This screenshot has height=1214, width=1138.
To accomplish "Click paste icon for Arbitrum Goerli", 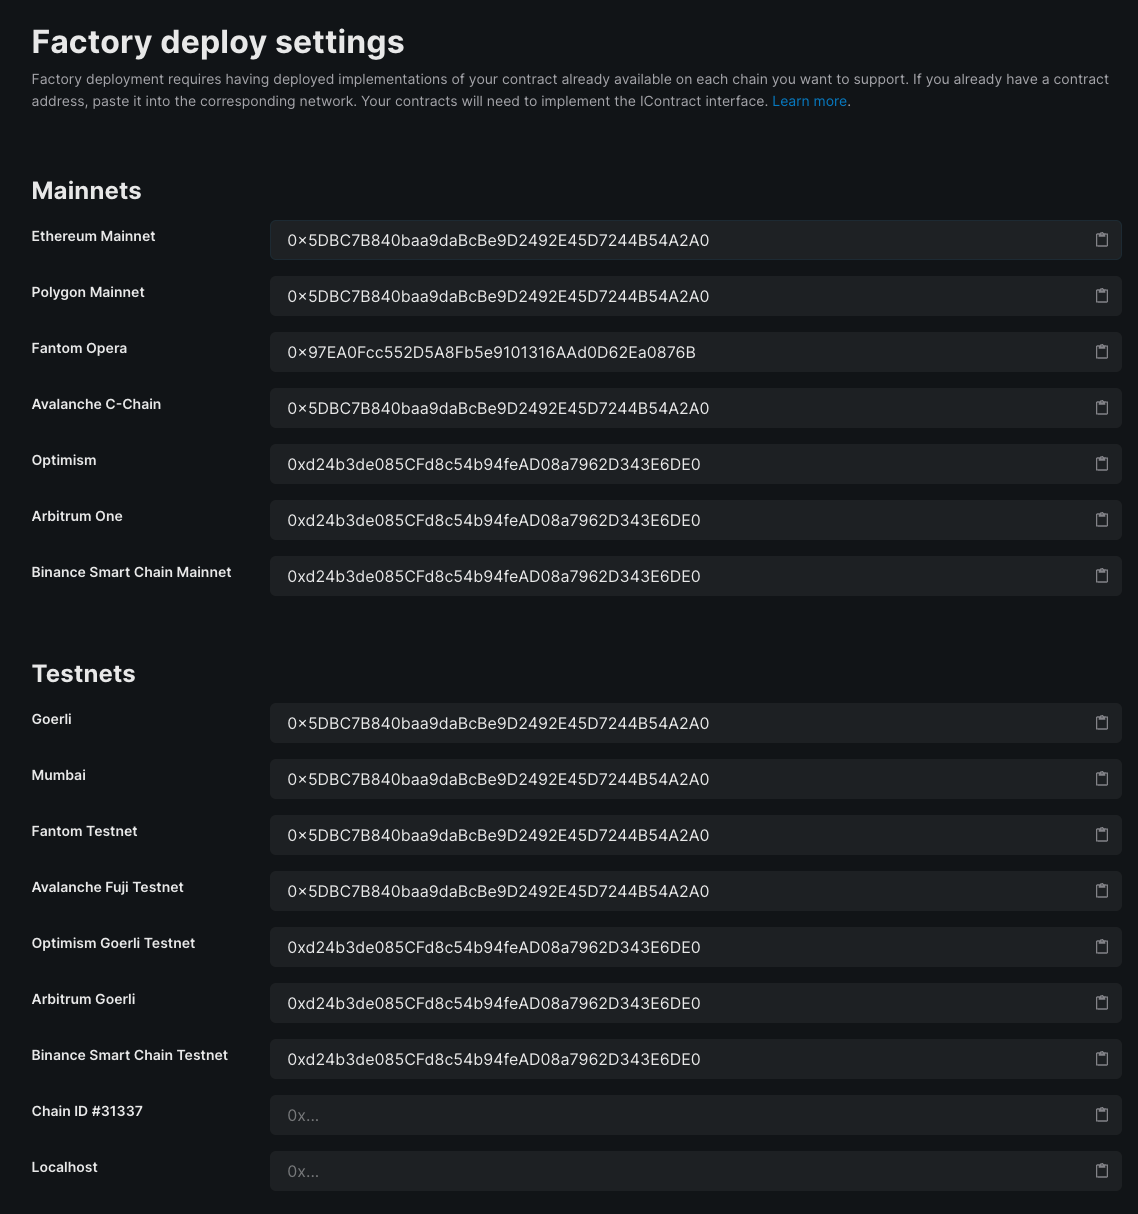I will [x=1102, y=1003].
